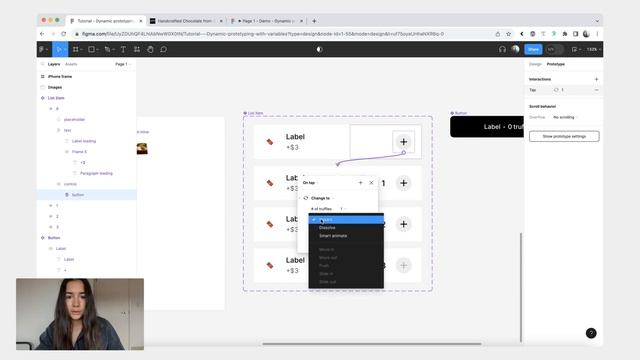This screenshot has height=360, width=640.
Task: Open the Page 1 dropdown
Action: [x=122, y=64]
